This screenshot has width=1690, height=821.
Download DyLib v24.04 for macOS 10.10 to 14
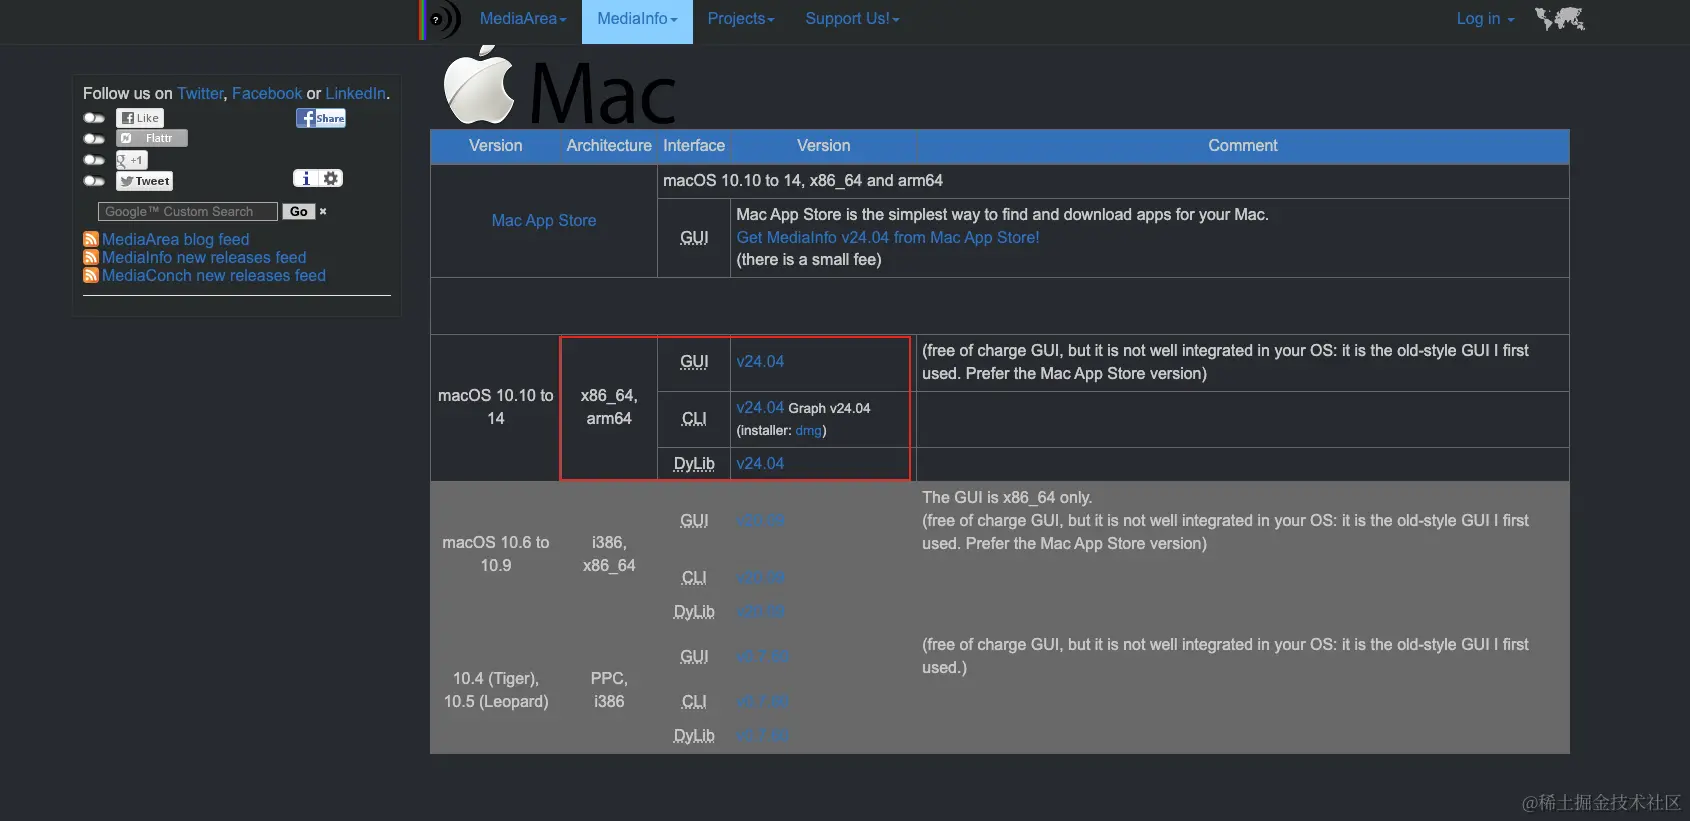[x=760, y=463]
